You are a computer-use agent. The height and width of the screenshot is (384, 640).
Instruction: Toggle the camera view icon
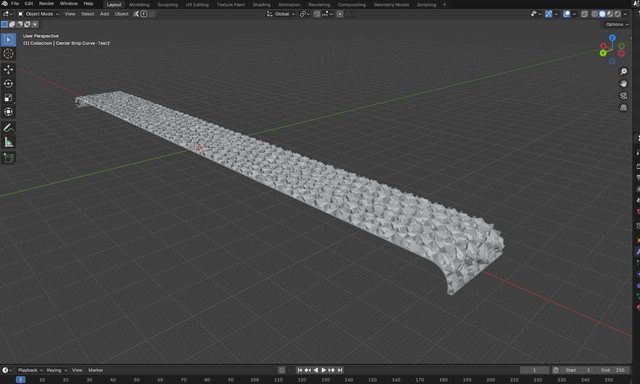click(623, 95)
